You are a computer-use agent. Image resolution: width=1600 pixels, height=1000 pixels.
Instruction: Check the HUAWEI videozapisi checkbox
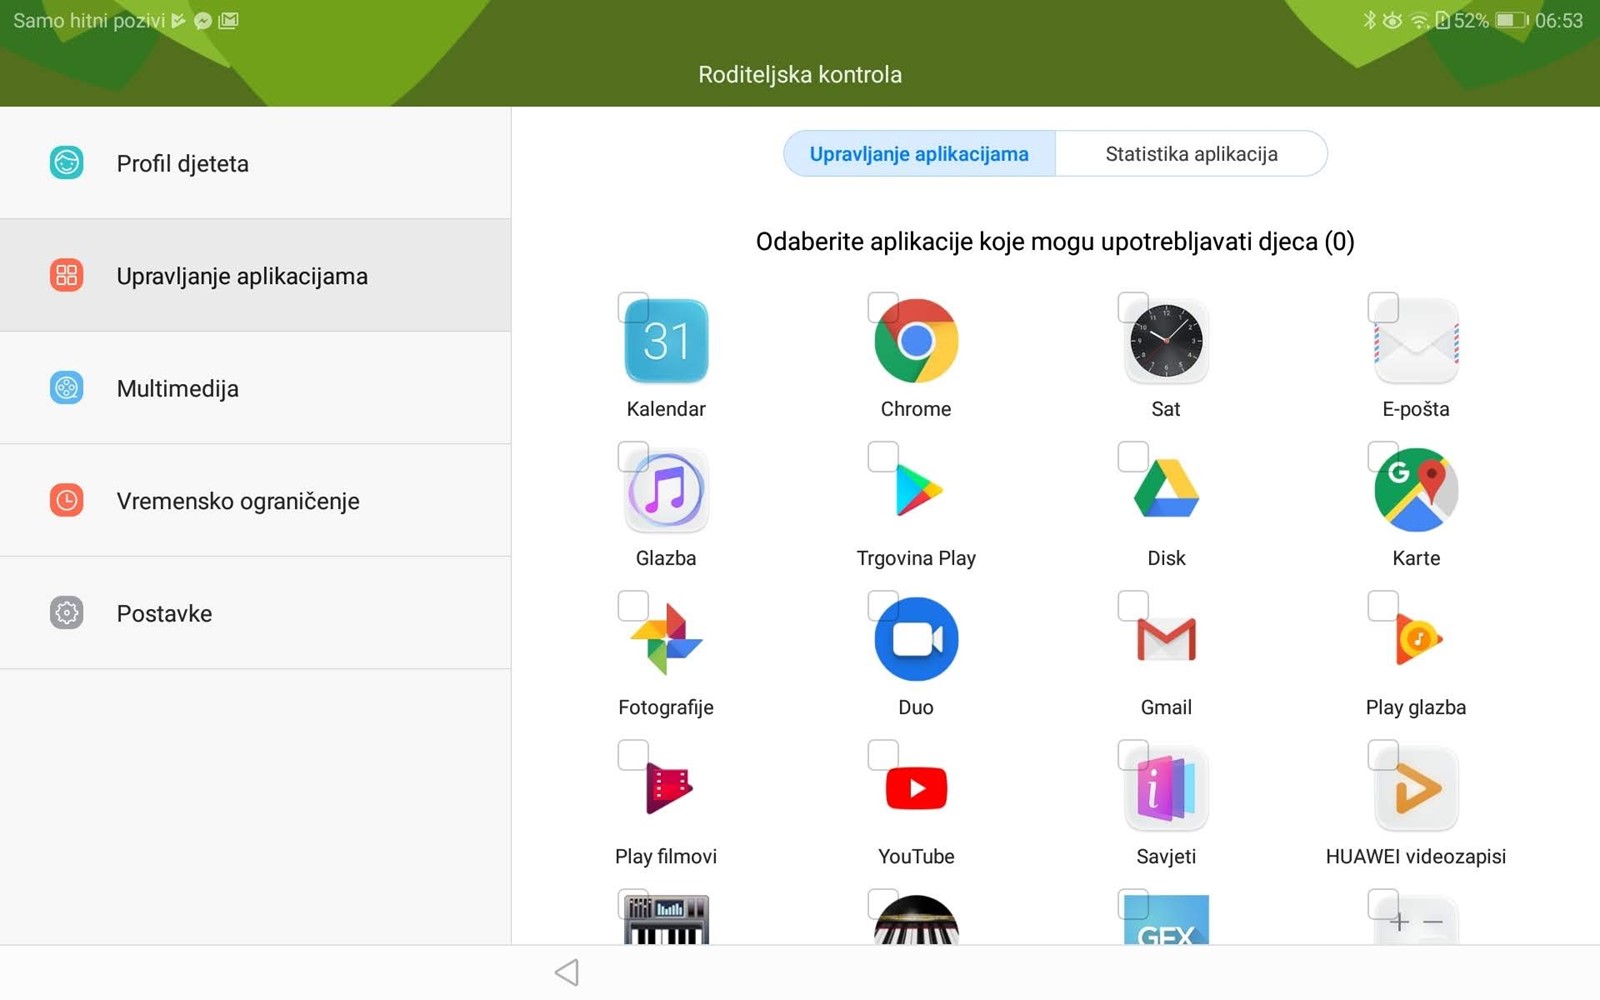tap(1383, 754)
